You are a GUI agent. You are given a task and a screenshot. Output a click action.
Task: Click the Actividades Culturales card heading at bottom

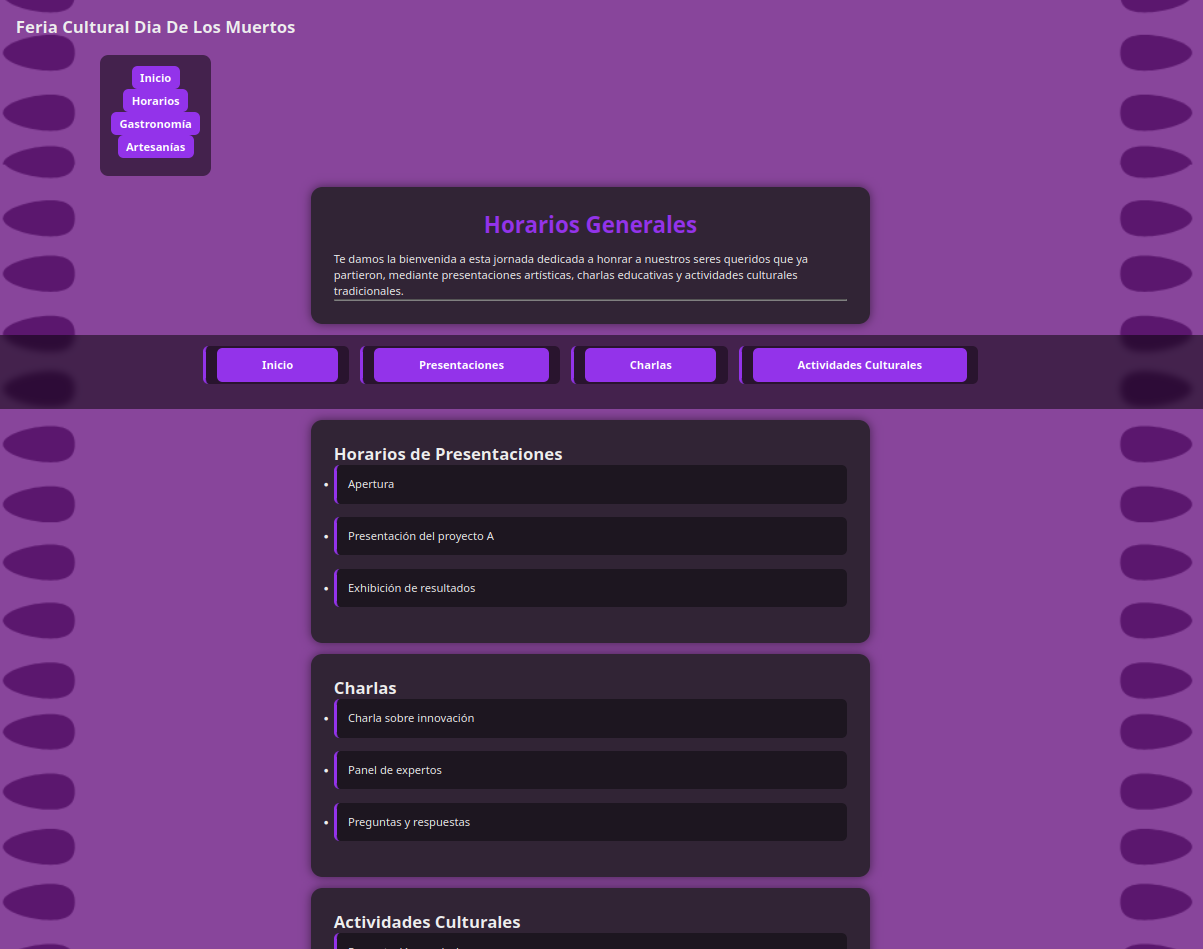tap(427, 922)
